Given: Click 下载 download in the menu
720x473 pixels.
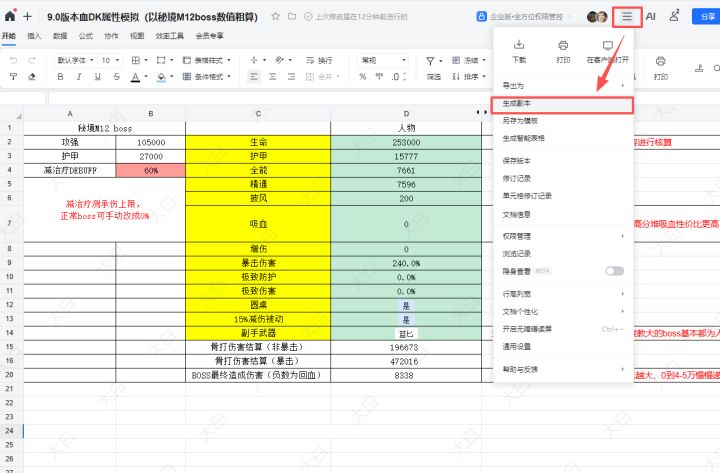Looking at the screenshot, I should [519, 51].
